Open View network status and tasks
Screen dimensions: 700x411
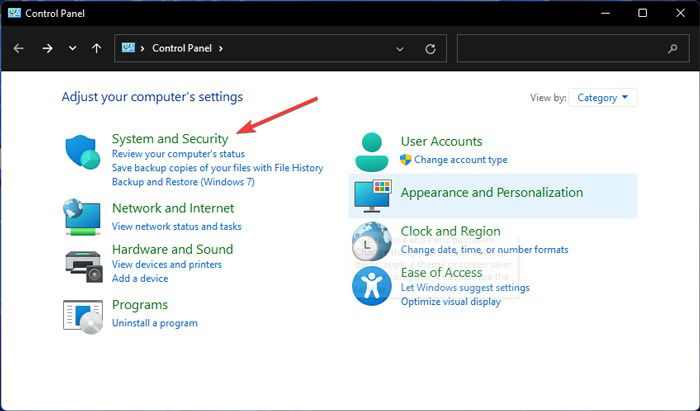coord(176,227)
